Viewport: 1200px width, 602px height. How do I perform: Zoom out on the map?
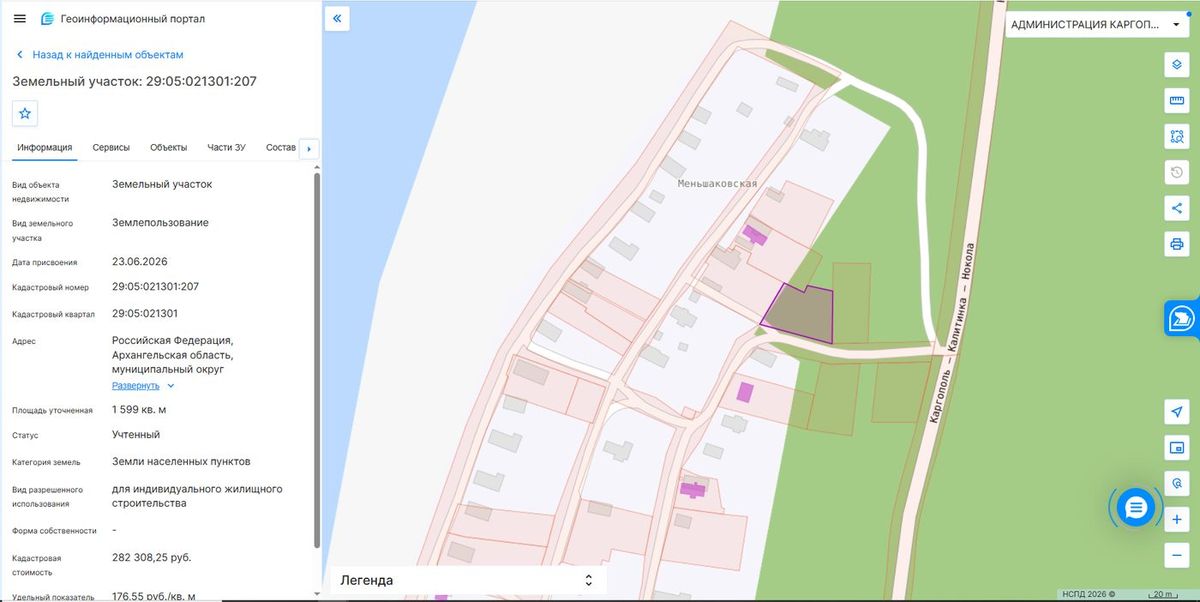pyautogui.click(x=1177, y=555)
